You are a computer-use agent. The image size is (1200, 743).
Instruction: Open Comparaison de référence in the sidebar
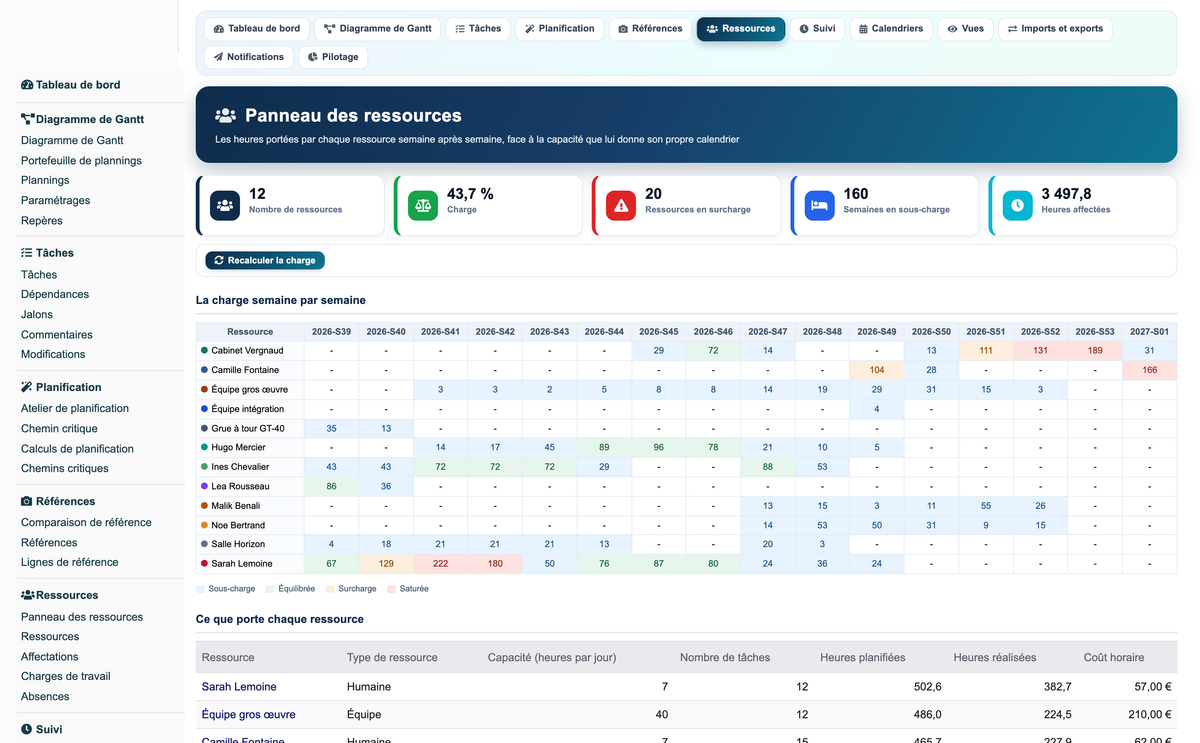point(86,522)
